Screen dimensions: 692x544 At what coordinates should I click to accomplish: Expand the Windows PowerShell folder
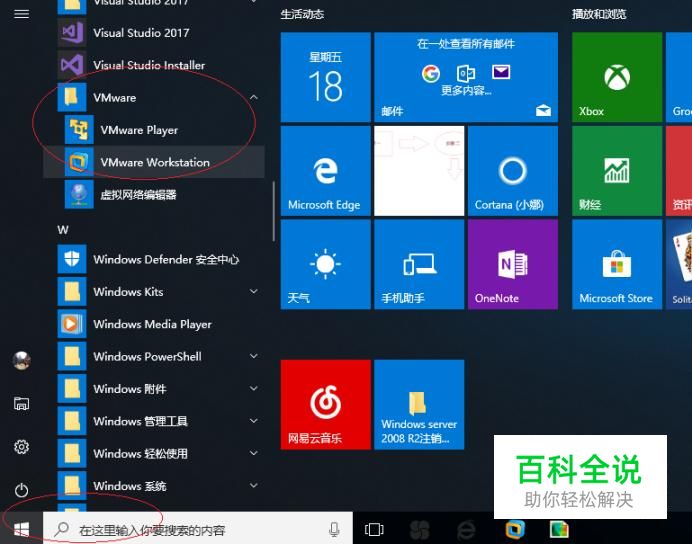point(254,356)
